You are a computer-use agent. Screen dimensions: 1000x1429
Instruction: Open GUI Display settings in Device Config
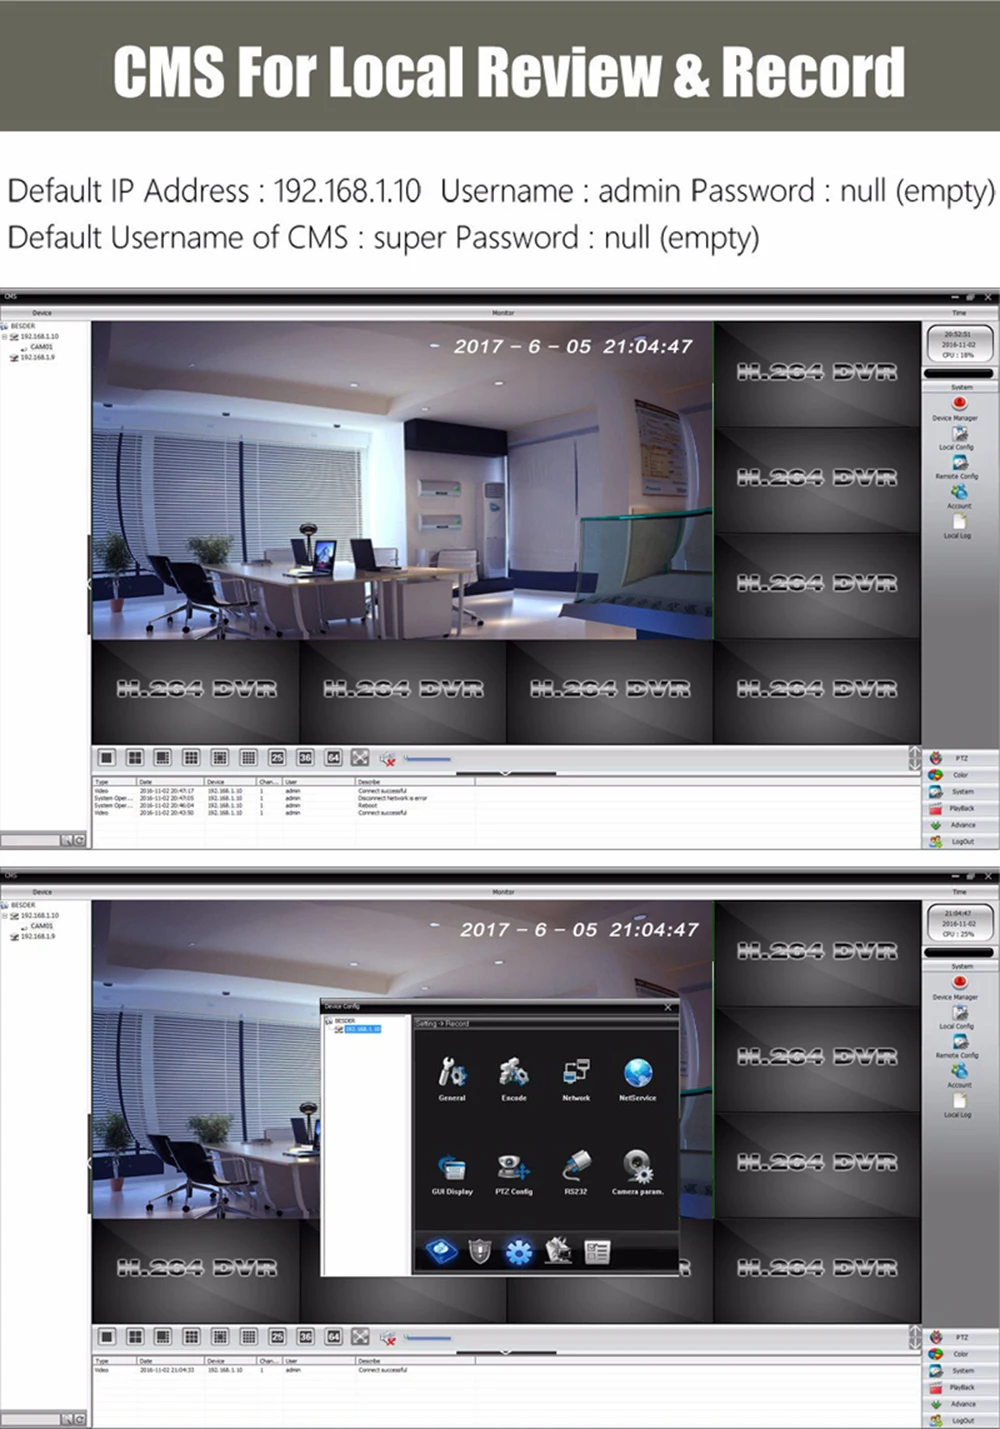pyautogui.click(x=452, y=1173)
